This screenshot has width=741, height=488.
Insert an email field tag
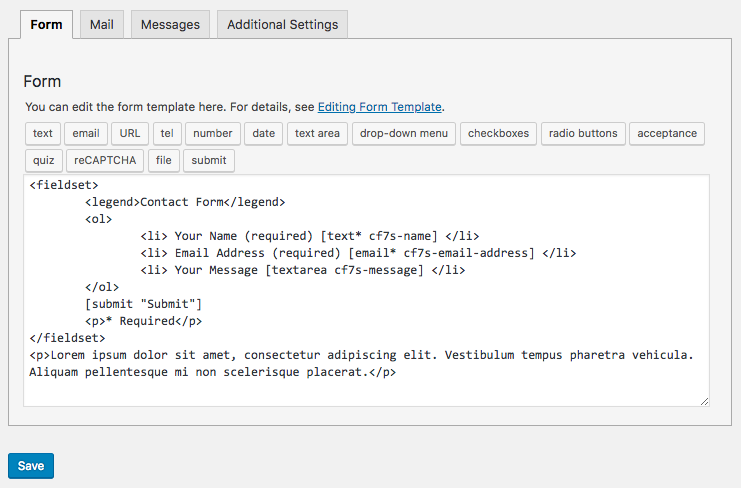[x=86, y=134]
